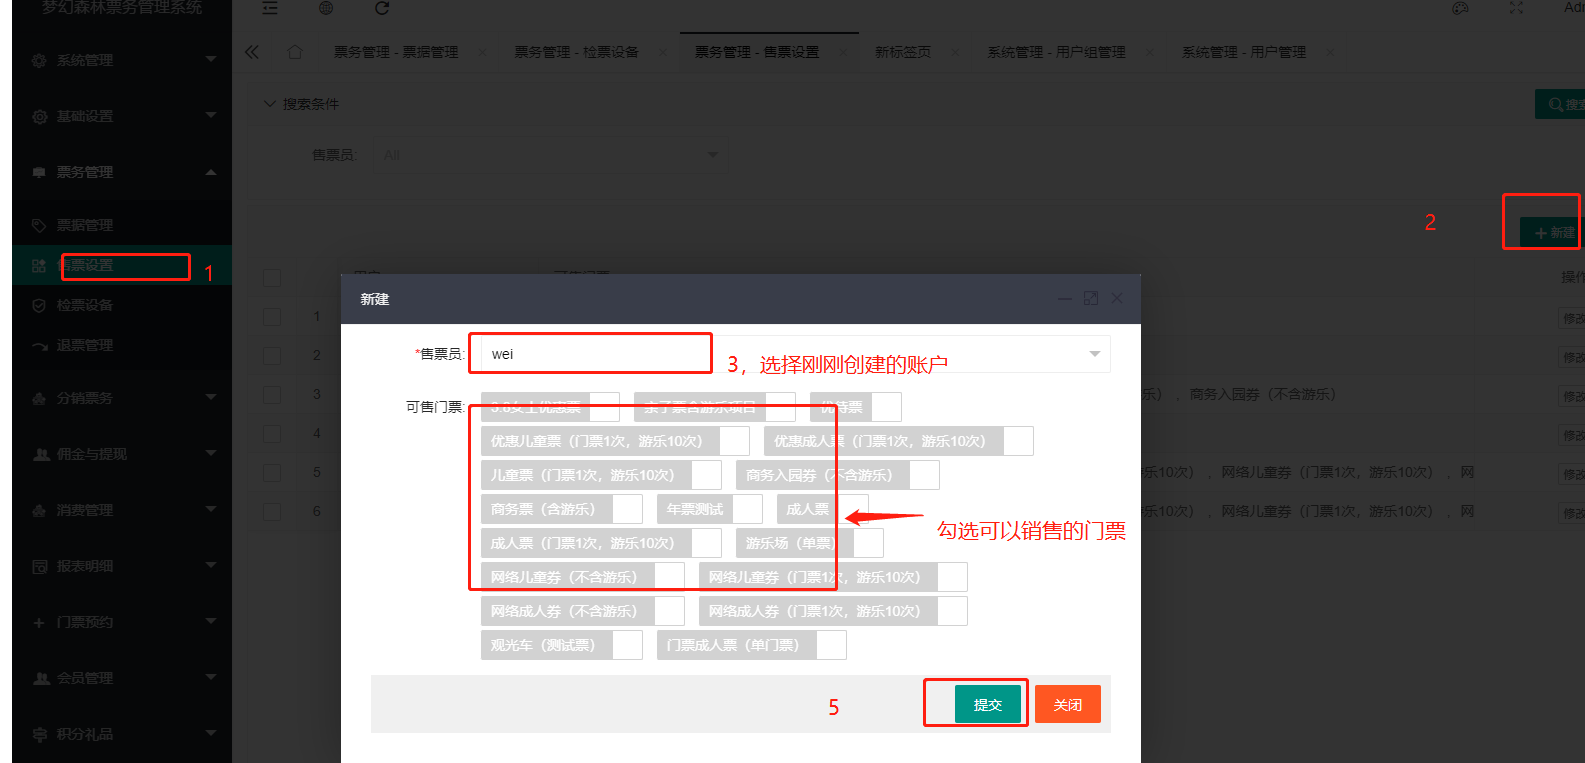Select the 商务票（含游乐） ticket checkbox

click(x=627, y=509)
